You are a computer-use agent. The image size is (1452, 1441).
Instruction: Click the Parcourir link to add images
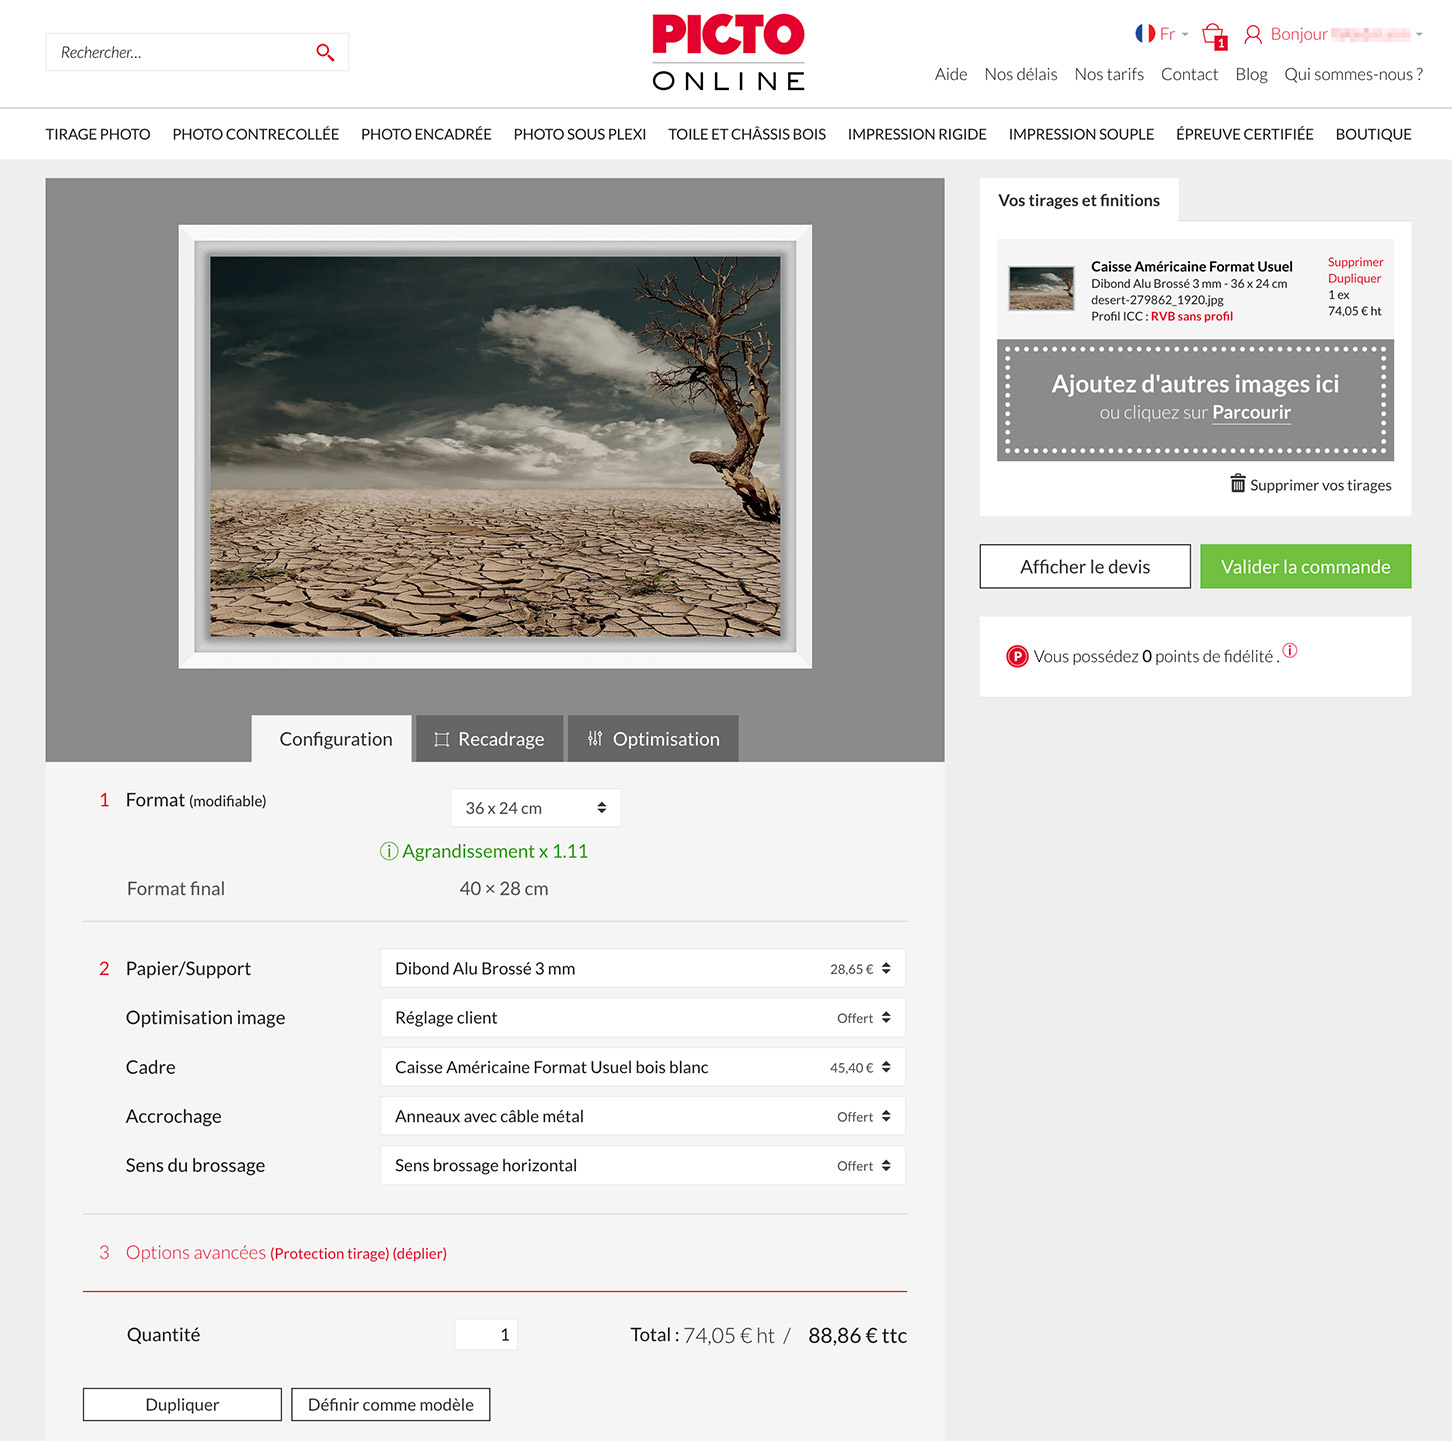(x=1251, y=412)
